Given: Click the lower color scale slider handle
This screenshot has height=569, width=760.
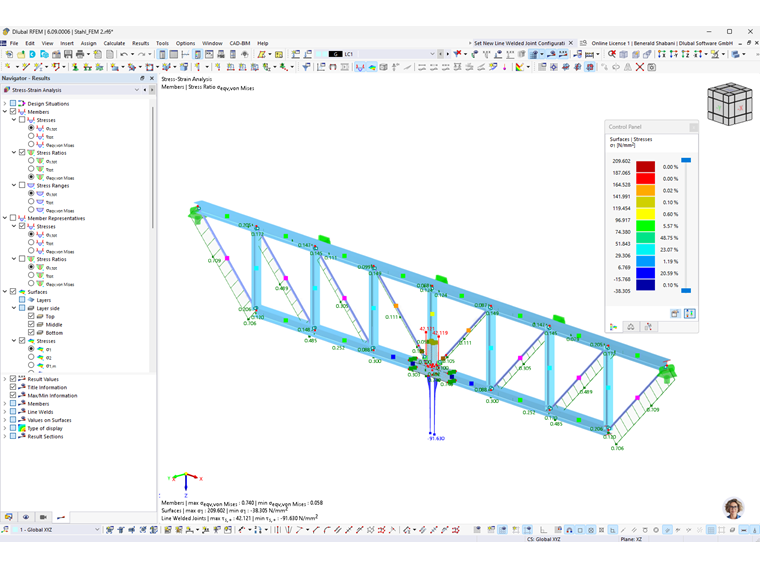Looking at the screenshot, I should [x=686, y=291].
